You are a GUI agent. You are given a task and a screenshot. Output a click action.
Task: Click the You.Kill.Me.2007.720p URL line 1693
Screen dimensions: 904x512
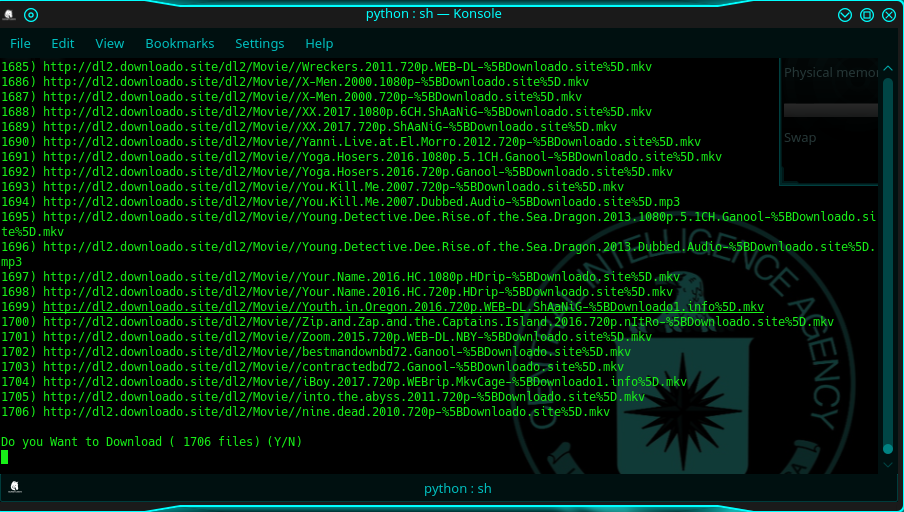(x=333, y=187)
